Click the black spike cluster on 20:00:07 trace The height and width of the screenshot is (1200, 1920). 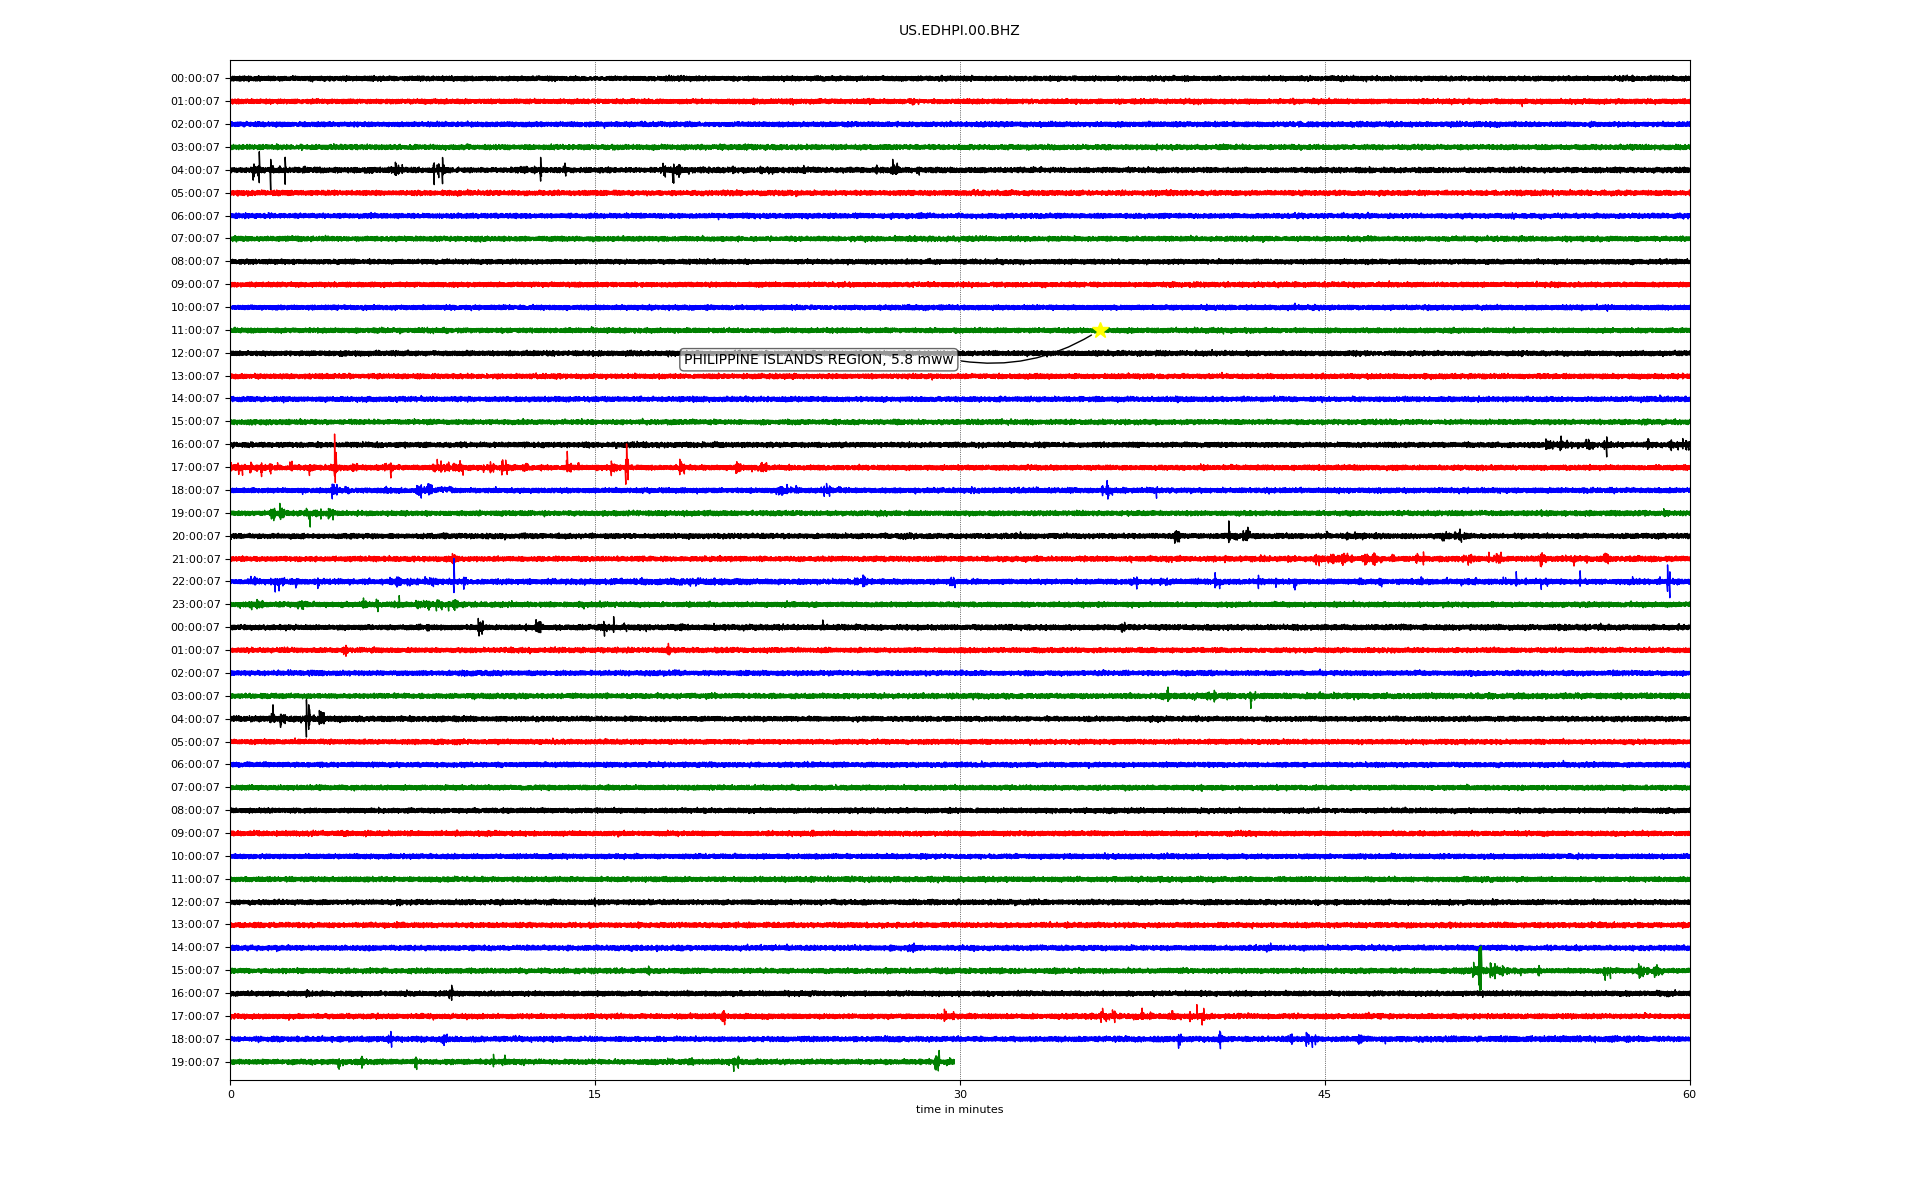(x=1238, y=534)
